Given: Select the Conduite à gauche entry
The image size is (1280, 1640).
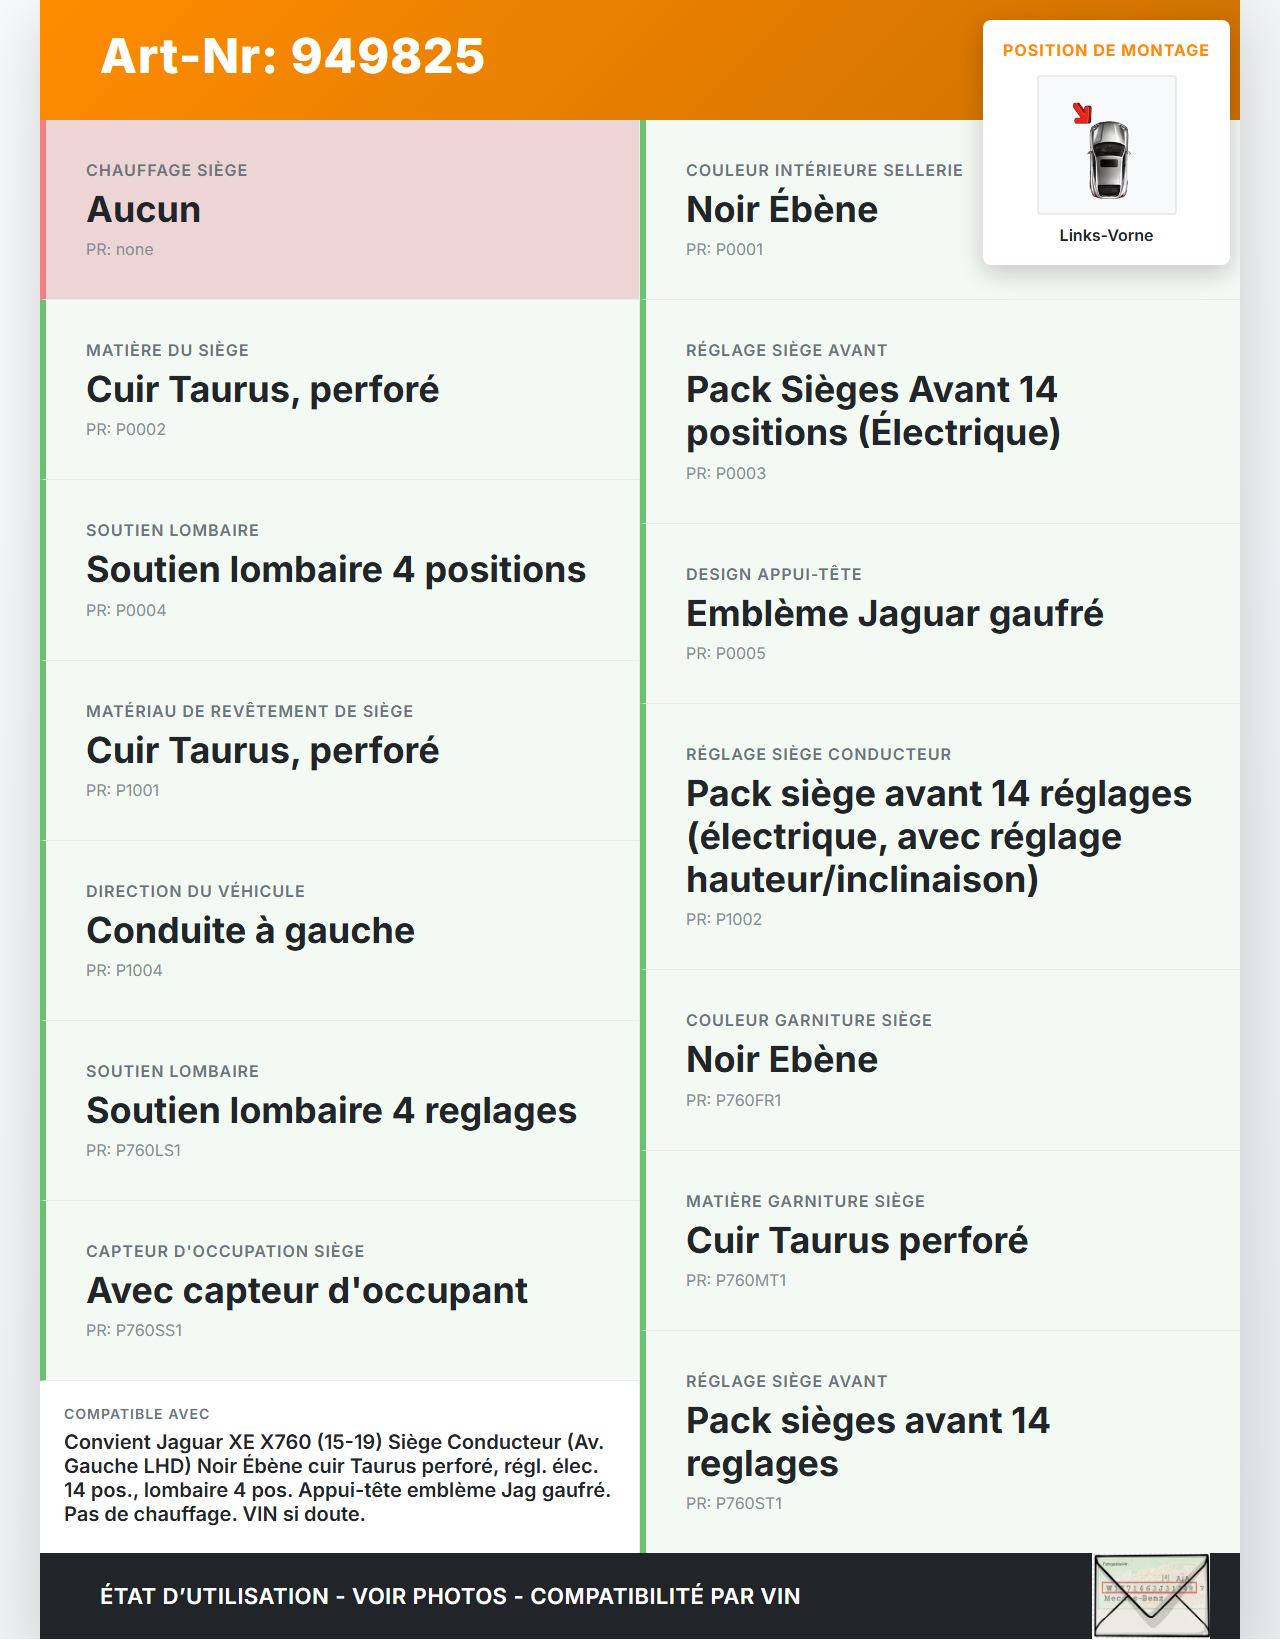Looking at the screenshot, I should tap(250, 931).
